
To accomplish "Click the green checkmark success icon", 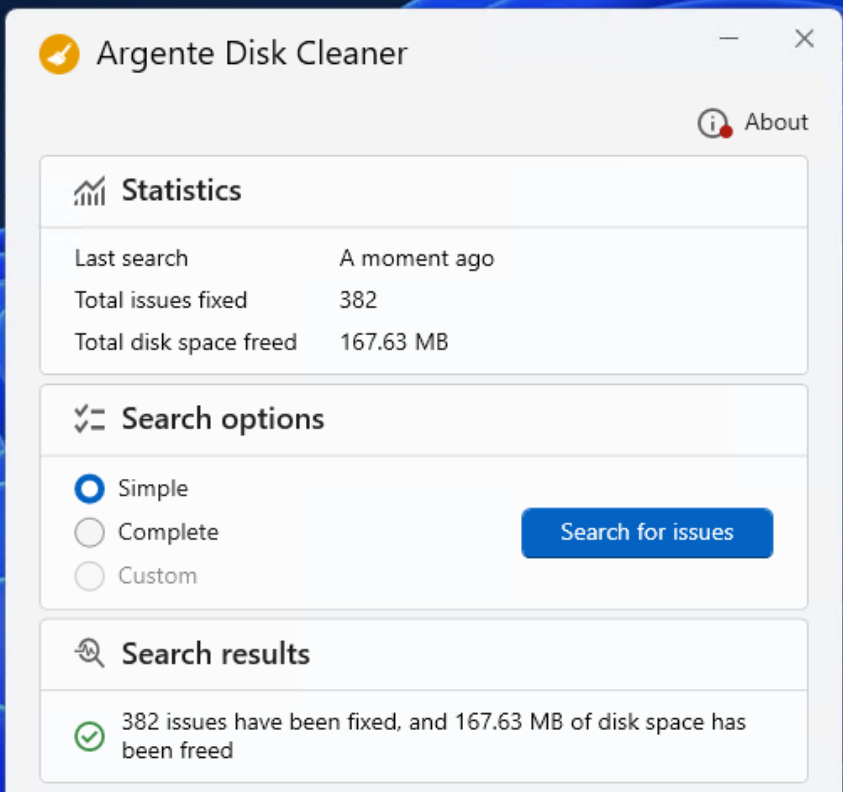I will point(90,736).
